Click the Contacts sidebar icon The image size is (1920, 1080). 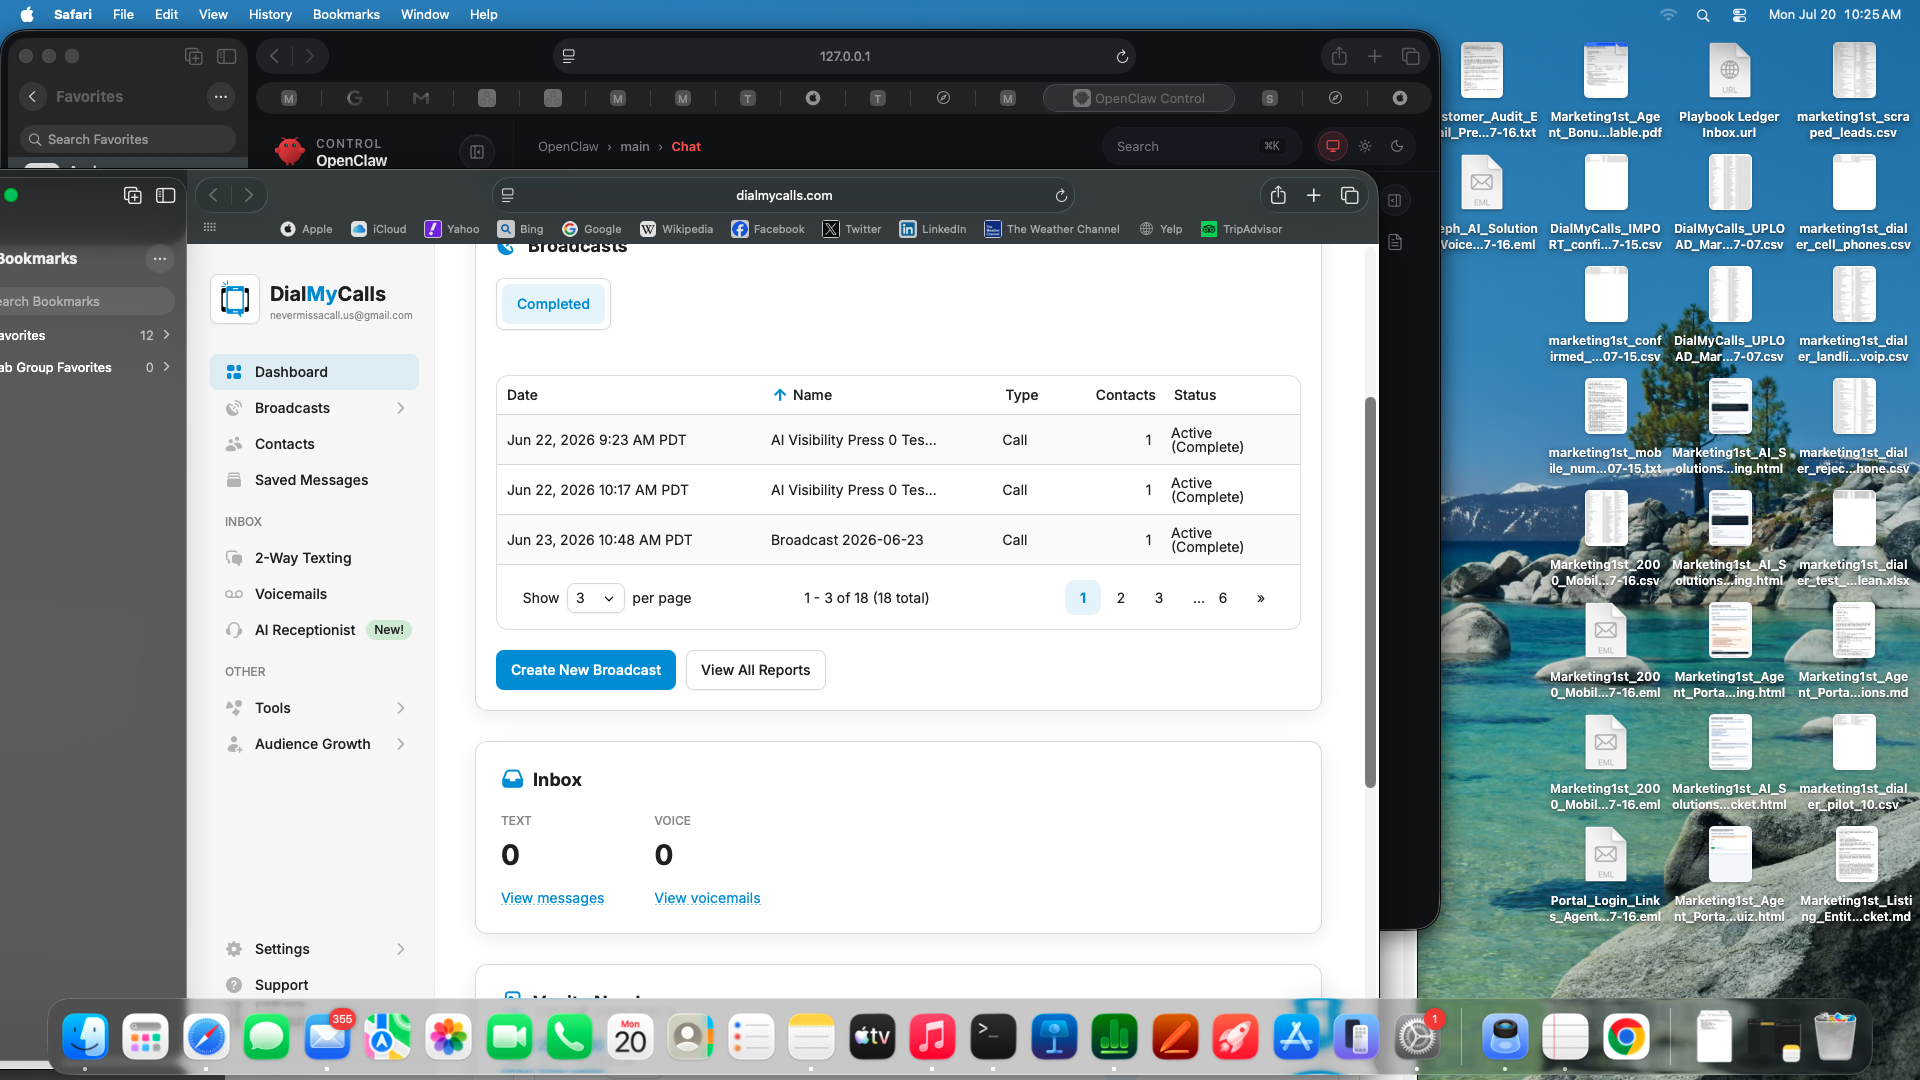click(x=234, y=444)
